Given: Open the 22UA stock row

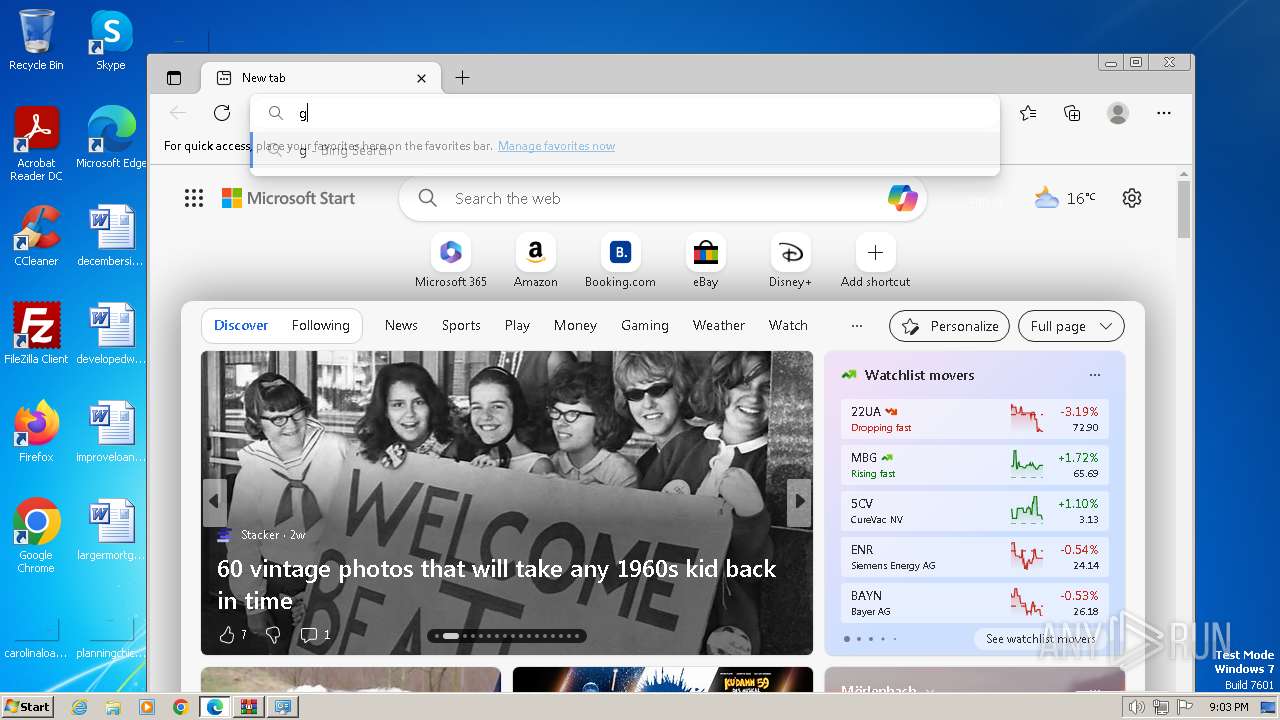Looking at the screenshot, I should click(x=975, y=419).
